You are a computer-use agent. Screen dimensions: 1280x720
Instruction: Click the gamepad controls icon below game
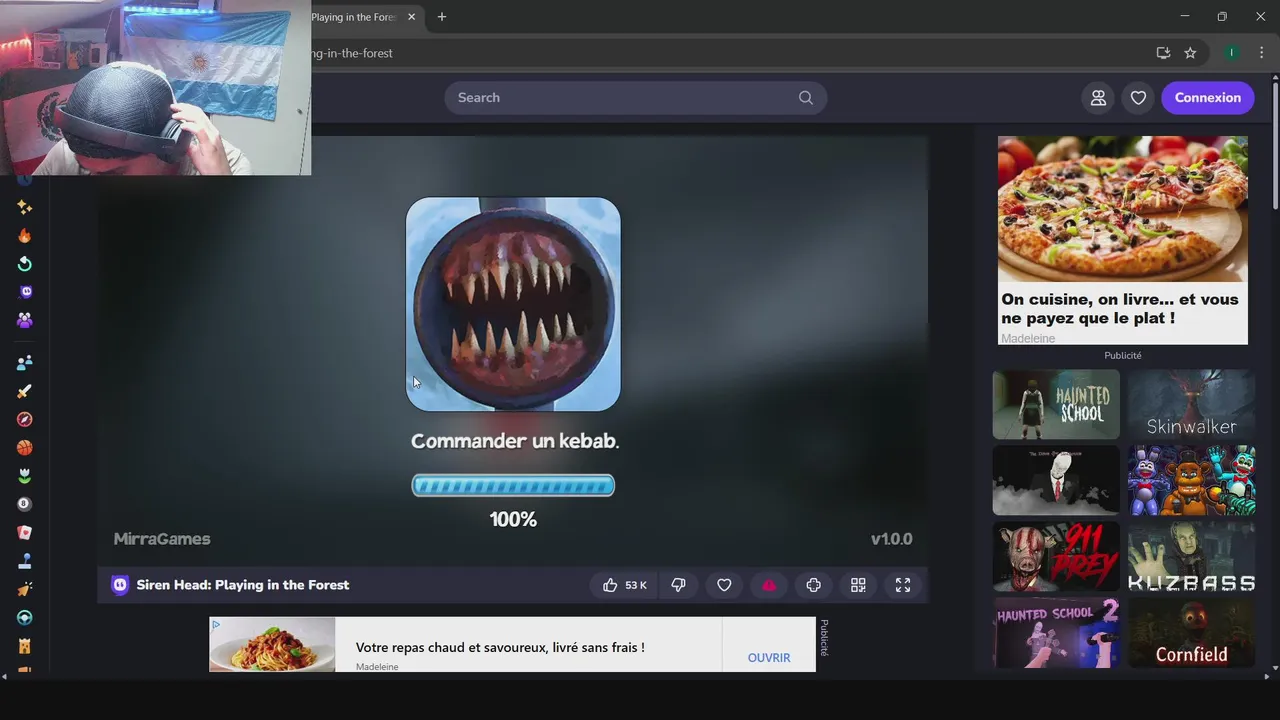click(813, 585)
